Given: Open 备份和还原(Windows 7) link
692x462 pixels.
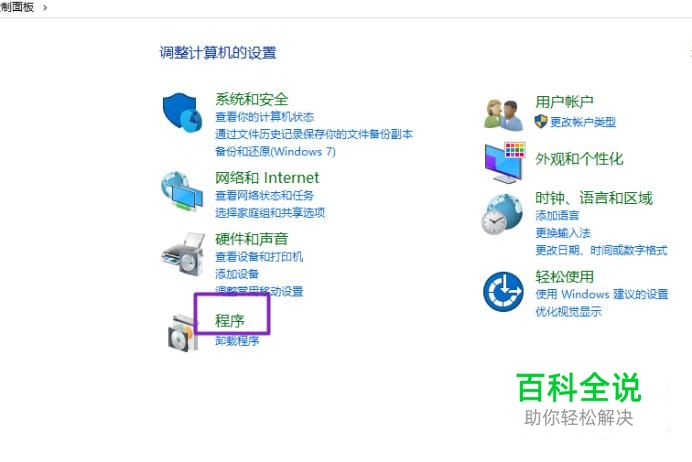Looking at the screenshot, I should [x=275, y=151].
